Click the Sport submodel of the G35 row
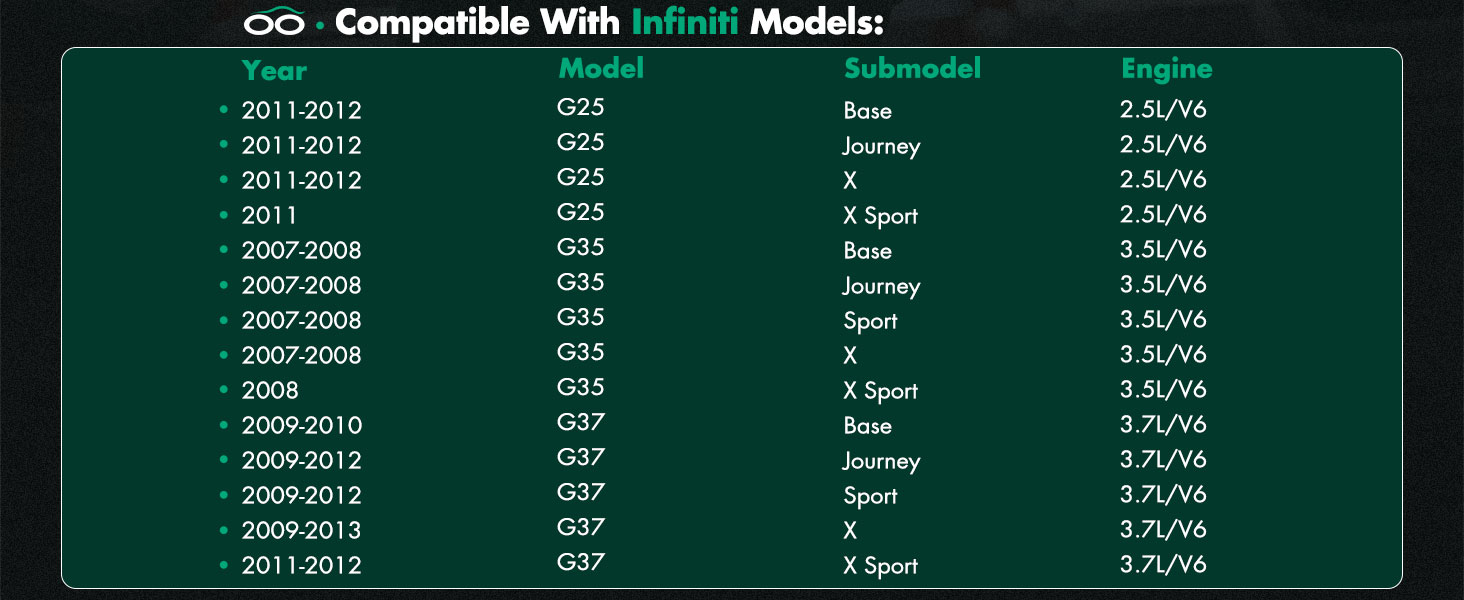This screenshot has height=600, width=1464. (870, 321)
